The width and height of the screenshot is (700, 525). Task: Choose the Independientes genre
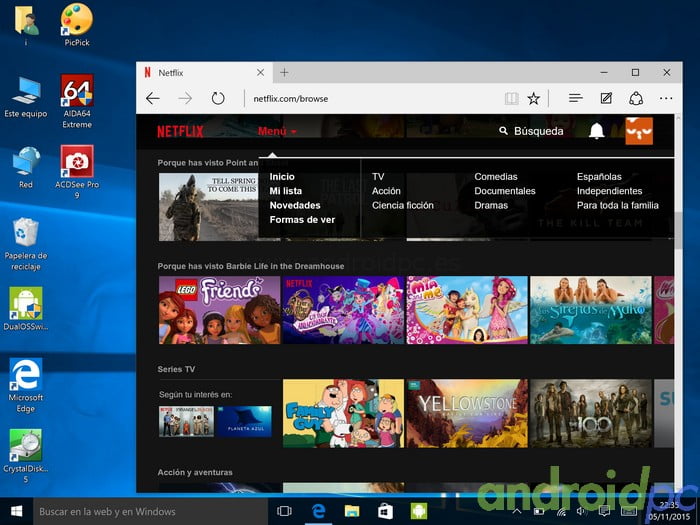tap(609, 191)
